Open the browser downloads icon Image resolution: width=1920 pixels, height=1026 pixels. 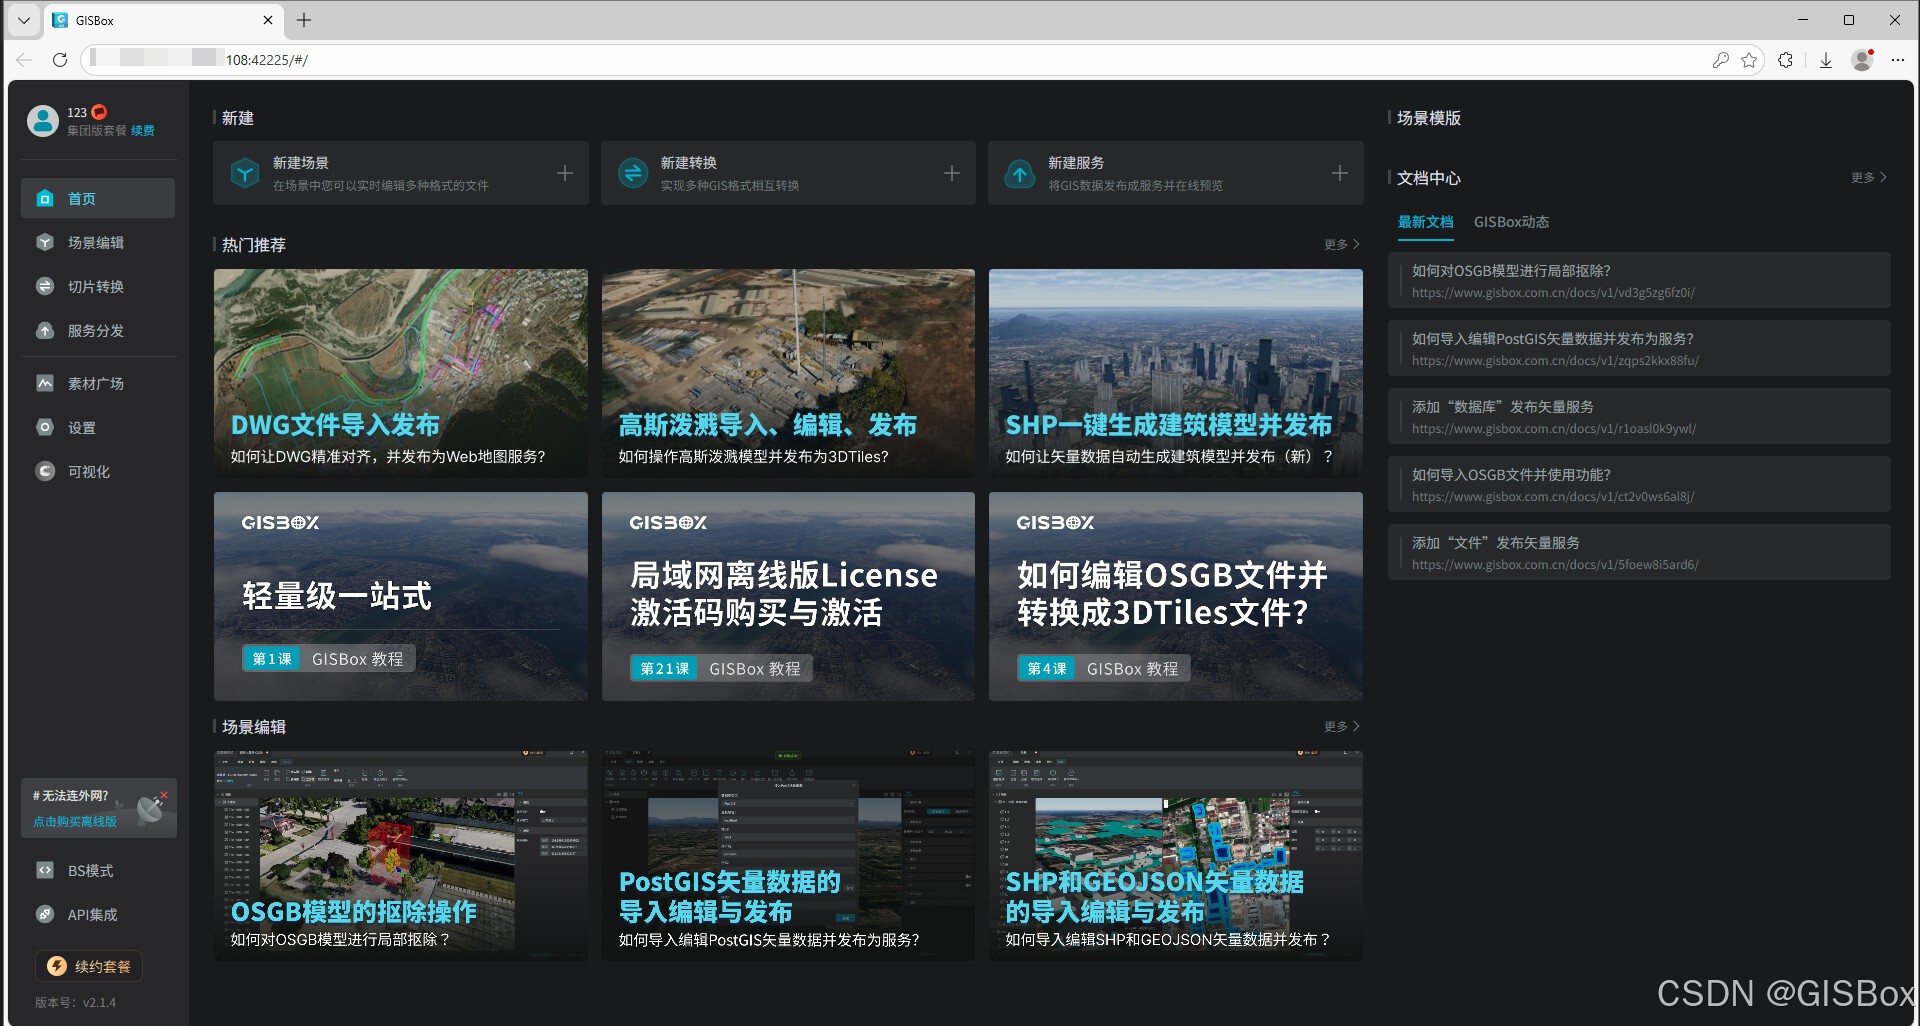coord(1826,60)
